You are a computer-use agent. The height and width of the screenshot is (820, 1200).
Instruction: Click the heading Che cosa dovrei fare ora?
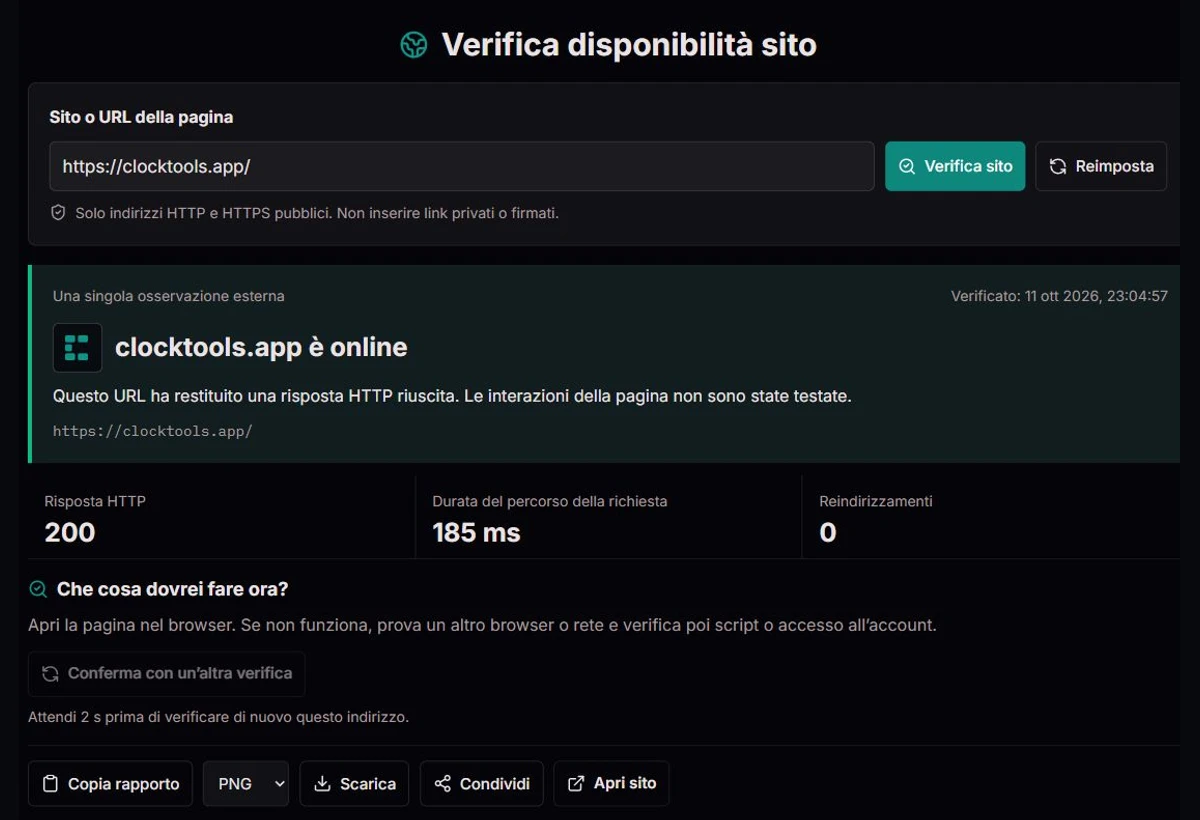172,589
